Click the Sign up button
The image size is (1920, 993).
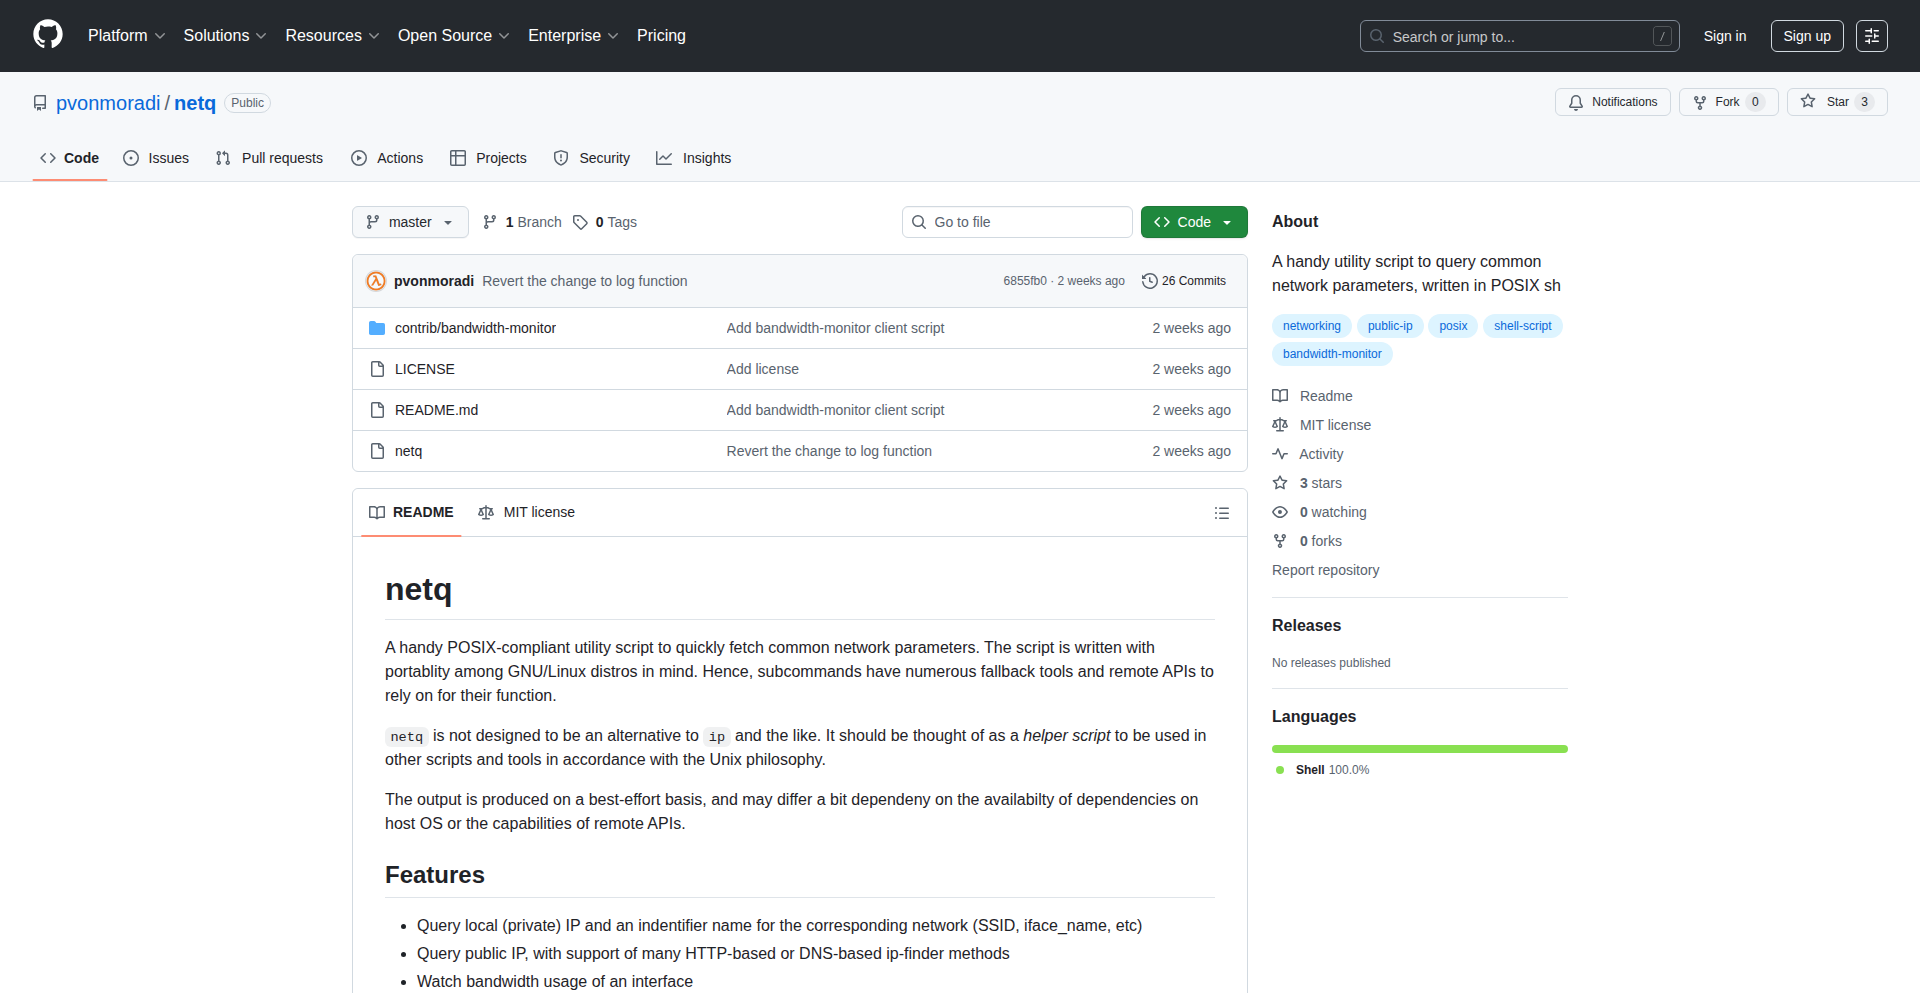pyautogui.click(x=1806, y=36)
